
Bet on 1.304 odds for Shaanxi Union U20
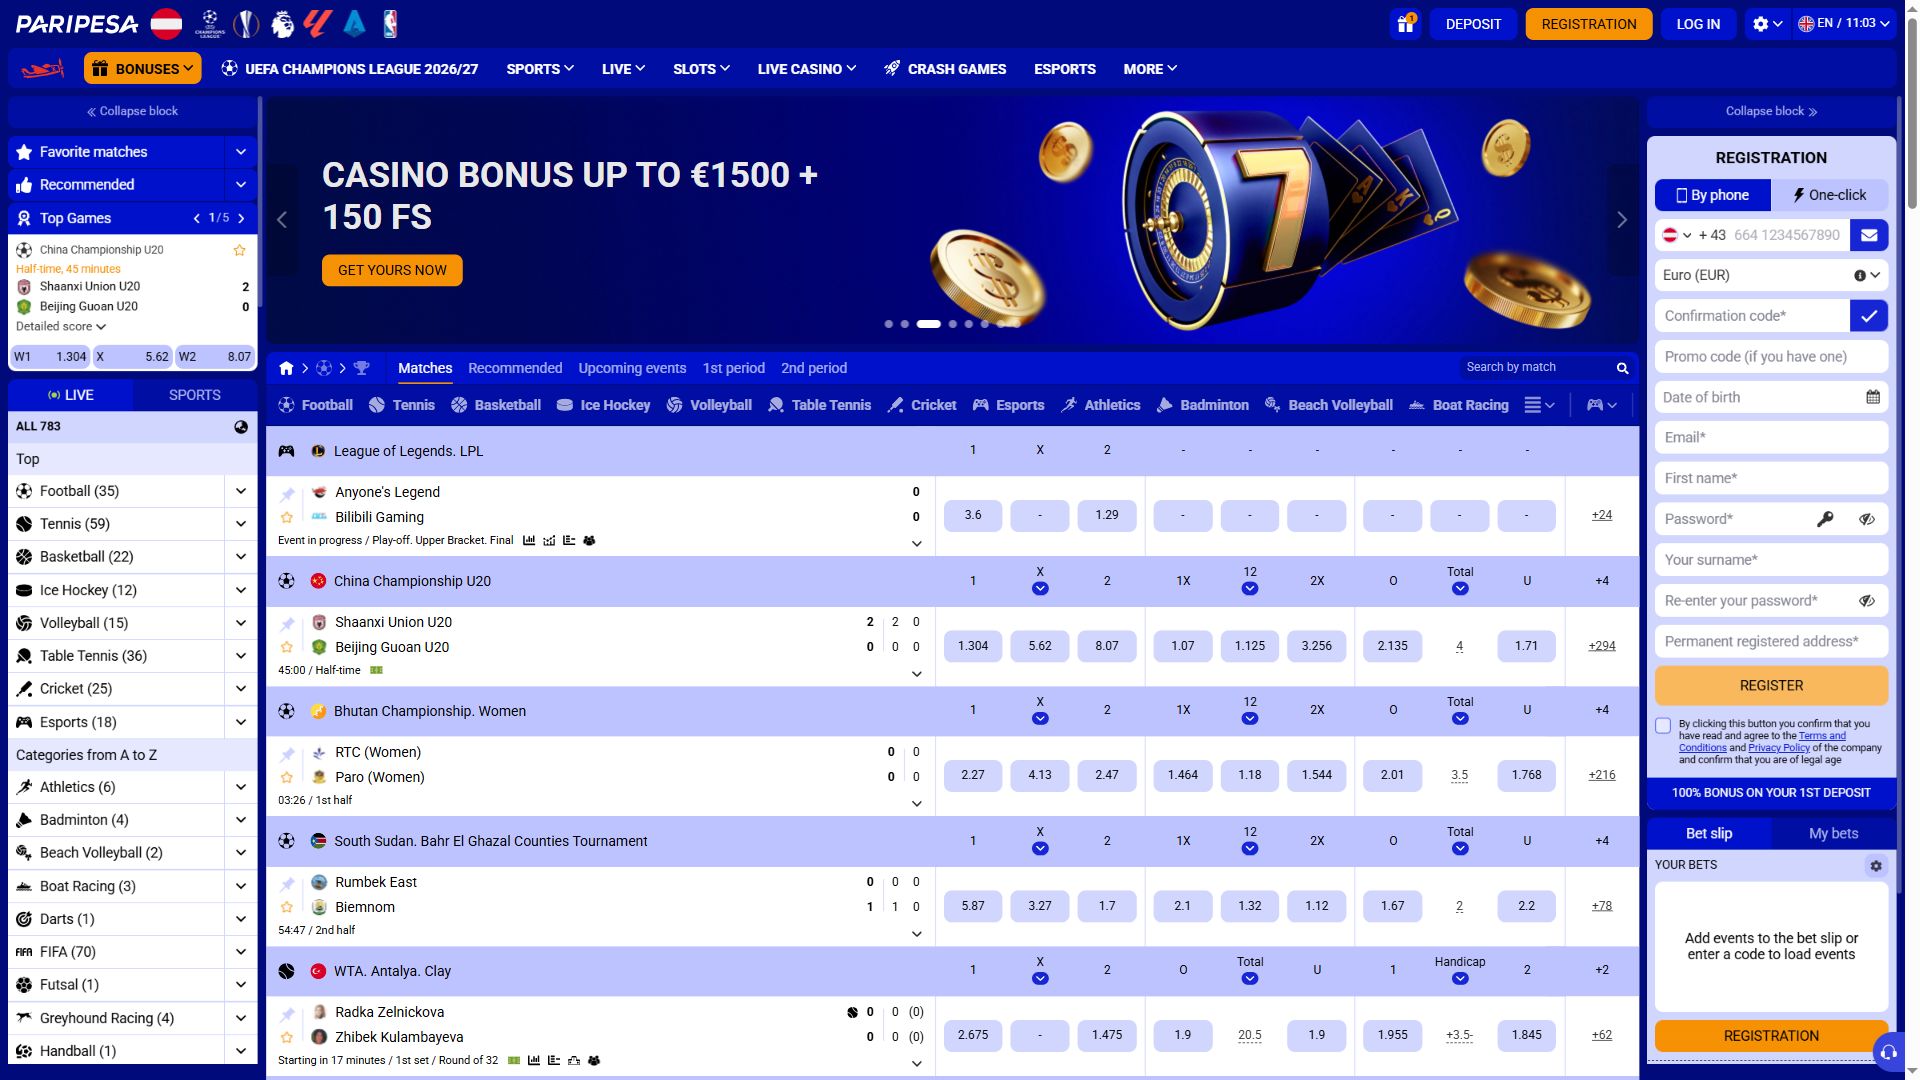(x=973, y=646)
